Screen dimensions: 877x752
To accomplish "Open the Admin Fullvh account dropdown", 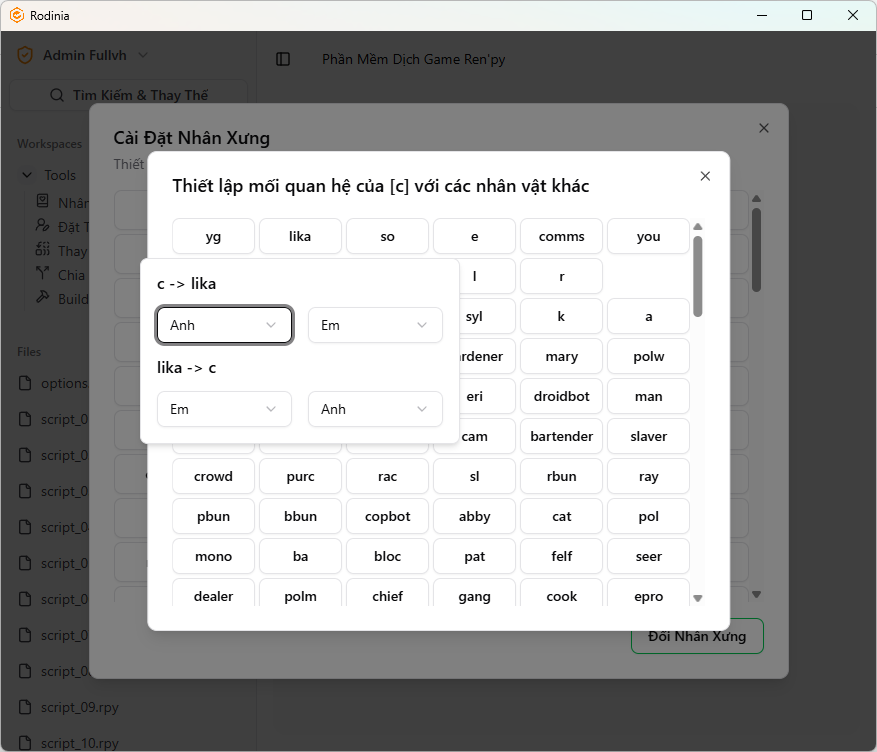I will [x=84, y=55].
